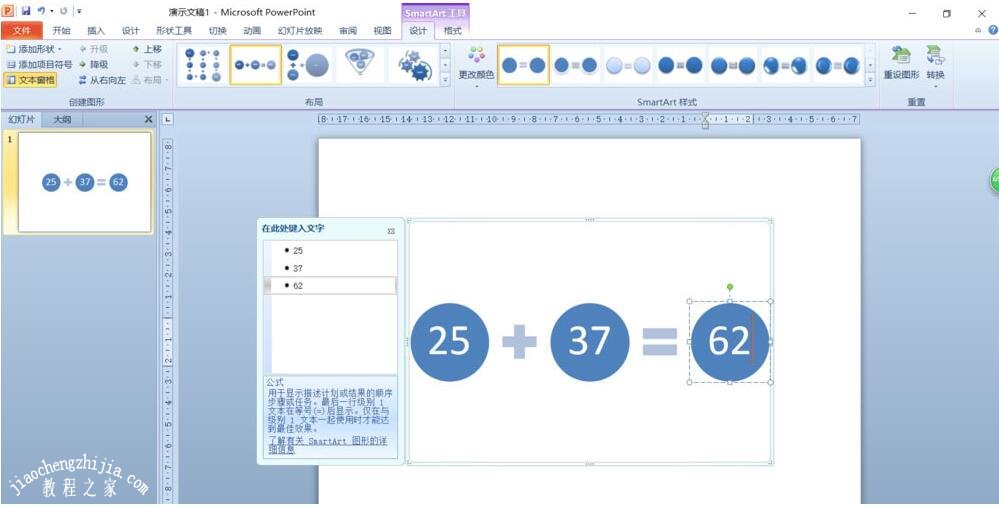Click the 更改颜色 change colors icon
This screenshot has width=999, height=506.
point(476,65)
